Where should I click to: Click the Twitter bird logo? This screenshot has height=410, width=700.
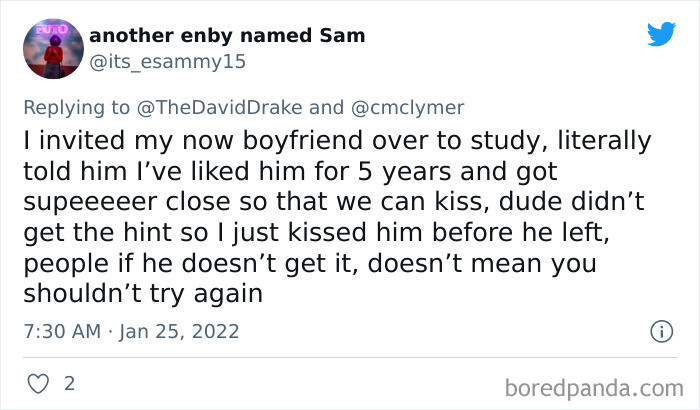(661, 34)
